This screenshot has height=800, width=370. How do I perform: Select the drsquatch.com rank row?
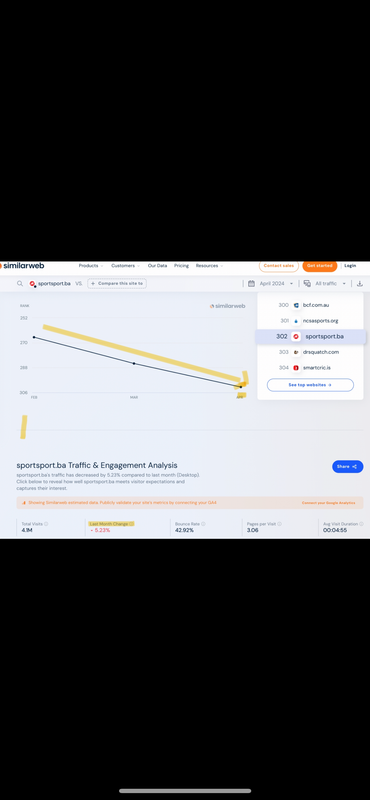[310, 352]
